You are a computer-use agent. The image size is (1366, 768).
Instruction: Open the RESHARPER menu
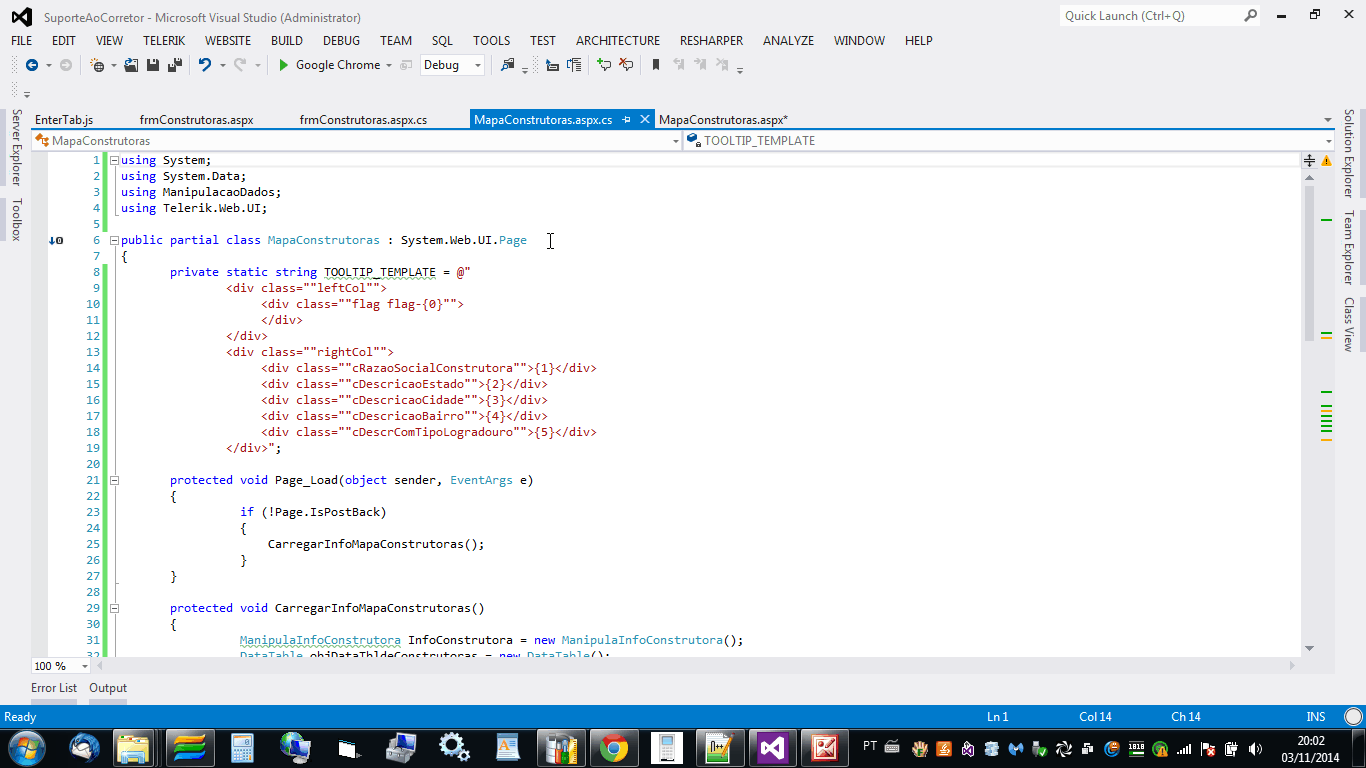pyautogui.click(x=711, y=41)
